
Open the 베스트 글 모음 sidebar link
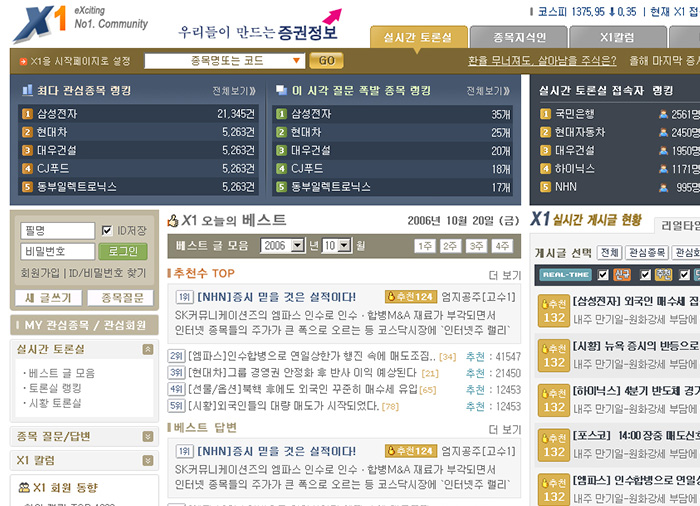[x=61, y=373]
